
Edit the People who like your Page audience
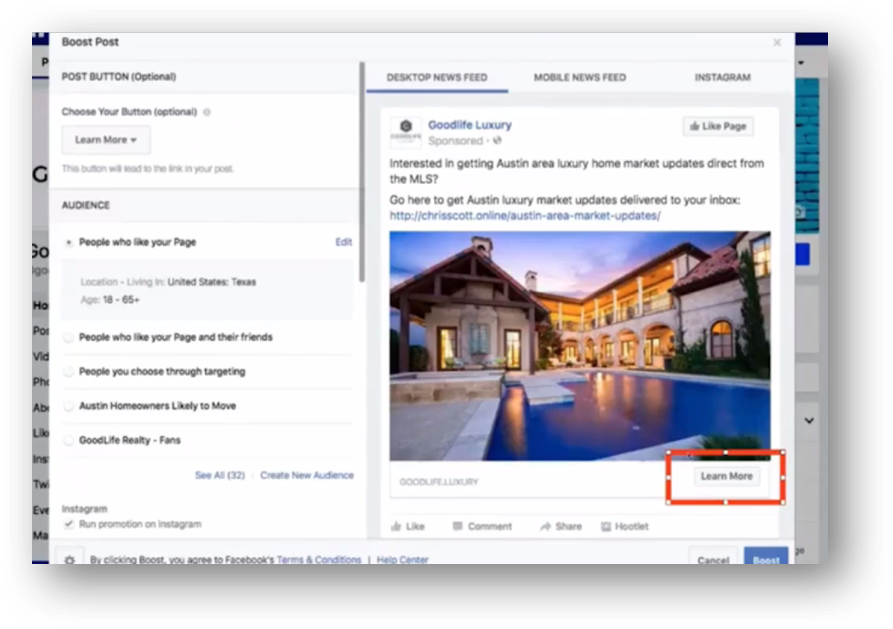pos(343,241)
